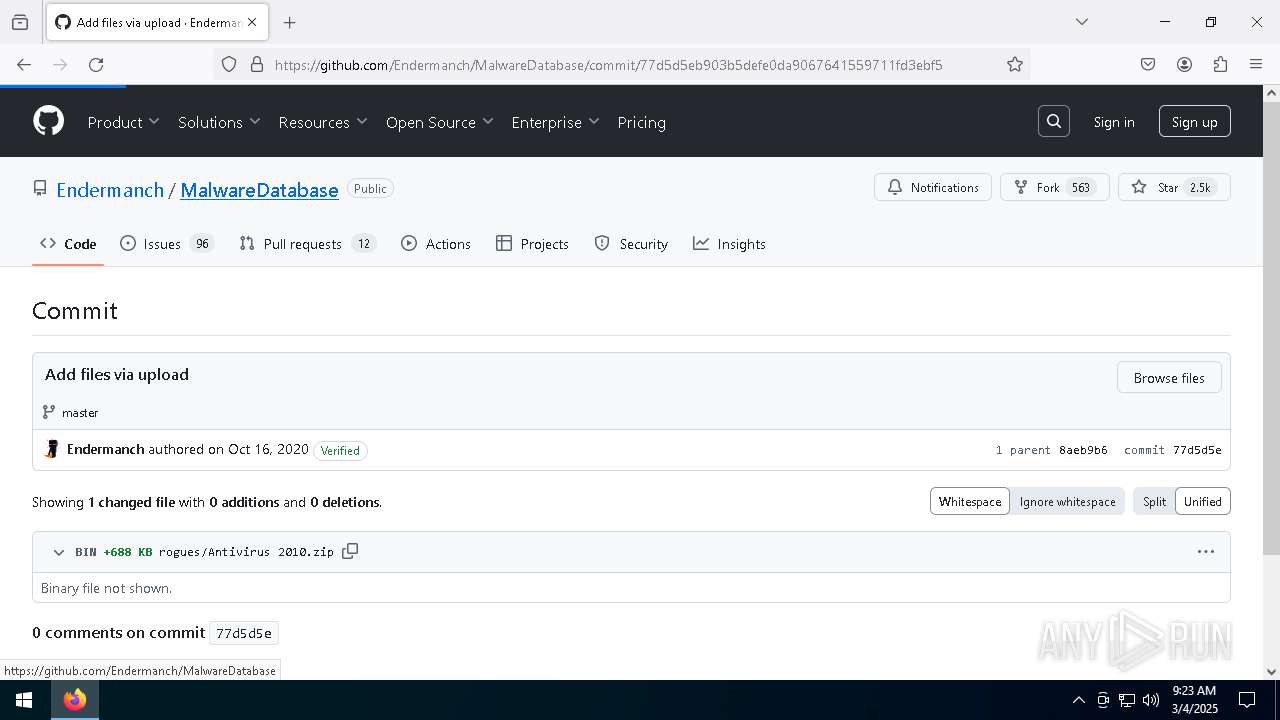This screenshot has width=1280, height=720.
Task: Open the taskbar network icon
Action: 1127,700
